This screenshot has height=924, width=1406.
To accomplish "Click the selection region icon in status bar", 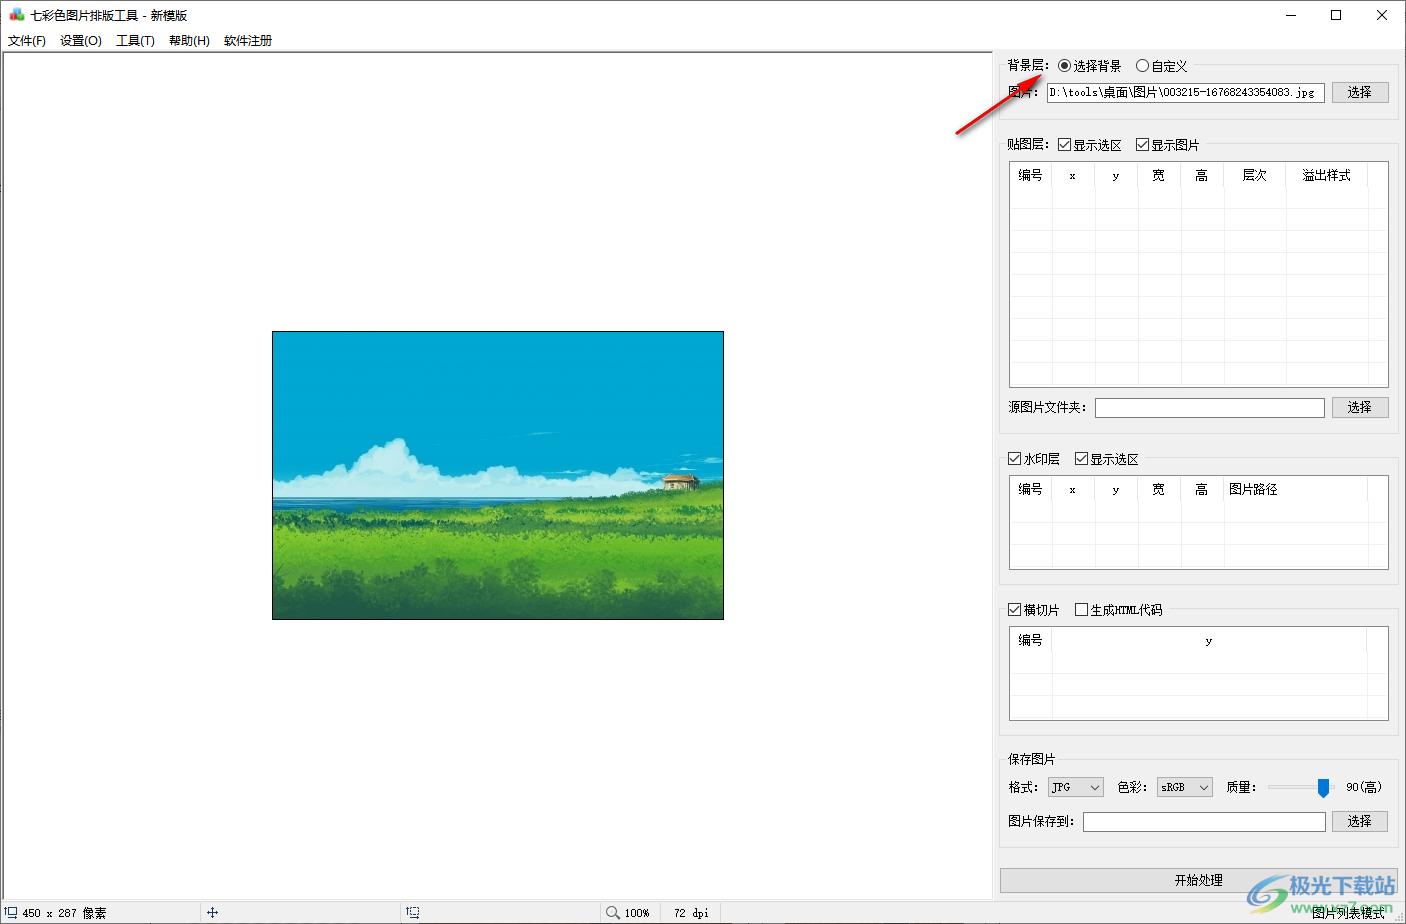I will (413, 912).
